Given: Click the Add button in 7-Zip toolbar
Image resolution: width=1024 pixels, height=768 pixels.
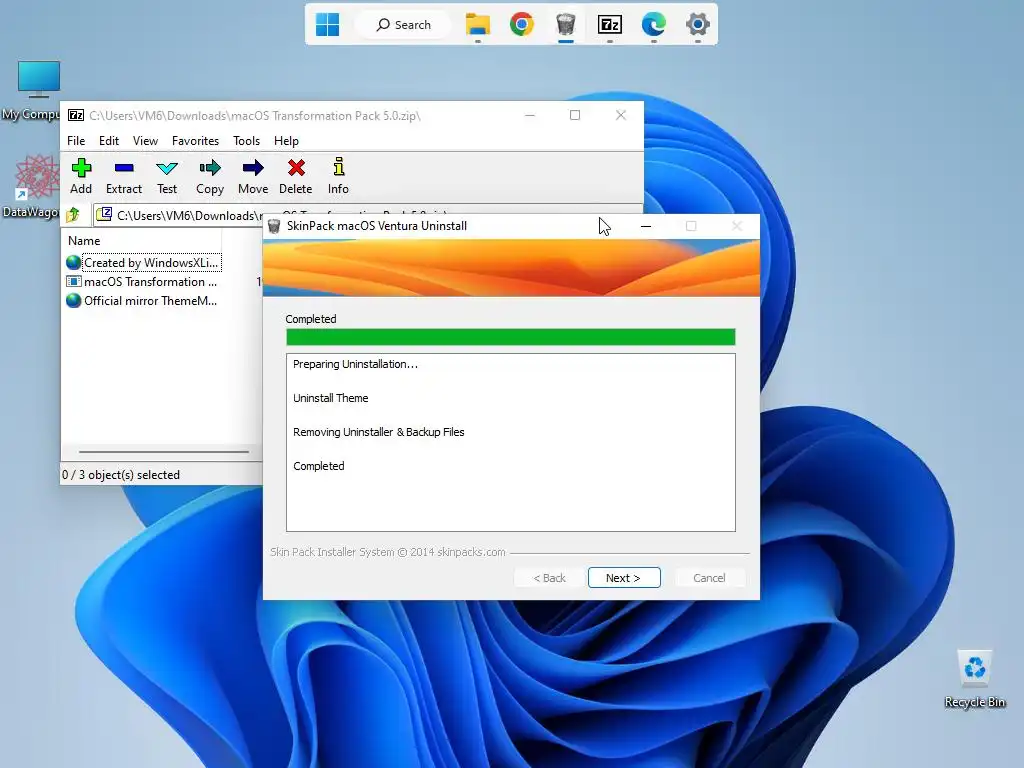Looking at the screenshot, I should coord(81,176).
